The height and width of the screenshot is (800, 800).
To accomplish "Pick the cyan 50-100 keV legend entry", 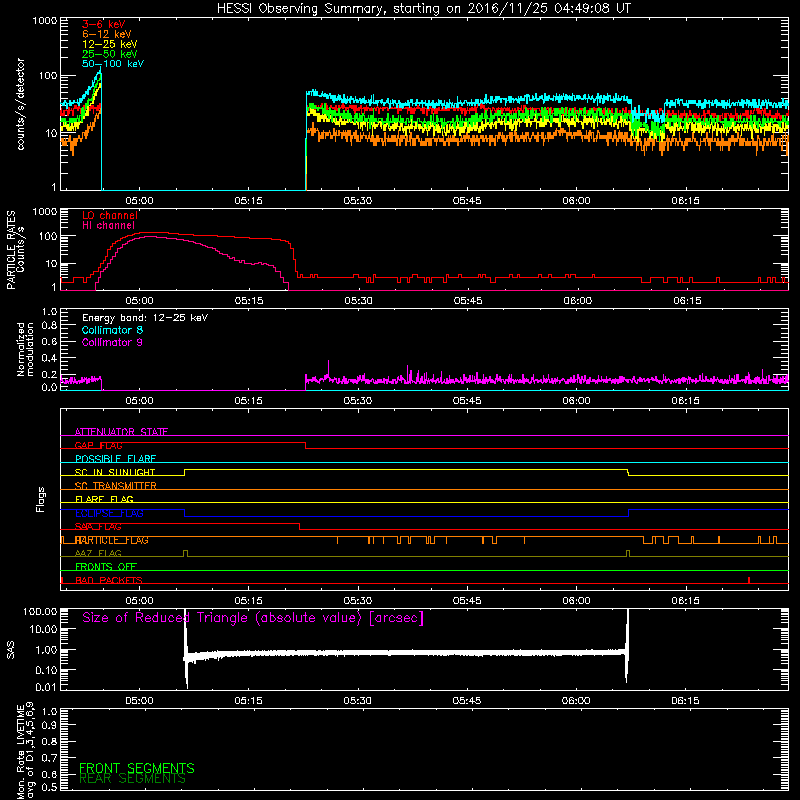I will click(x=113, y=64).
